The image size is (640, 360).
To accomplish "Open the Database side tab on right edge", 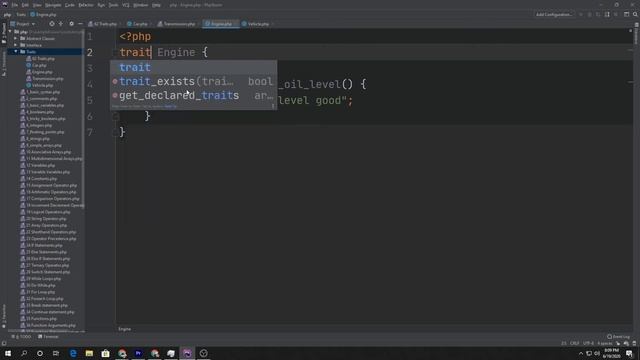I will point(636,34).
